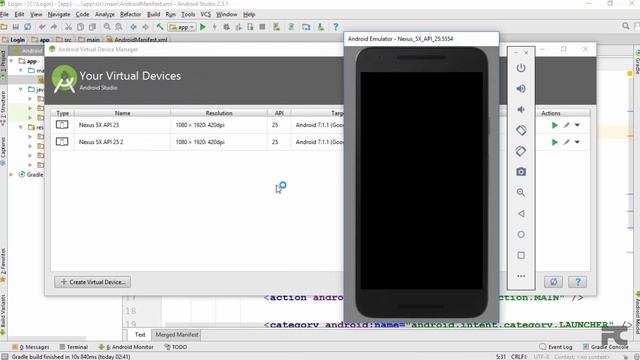Open the Navigate menu
Screen dimensions: 640x360
point(59,14)
